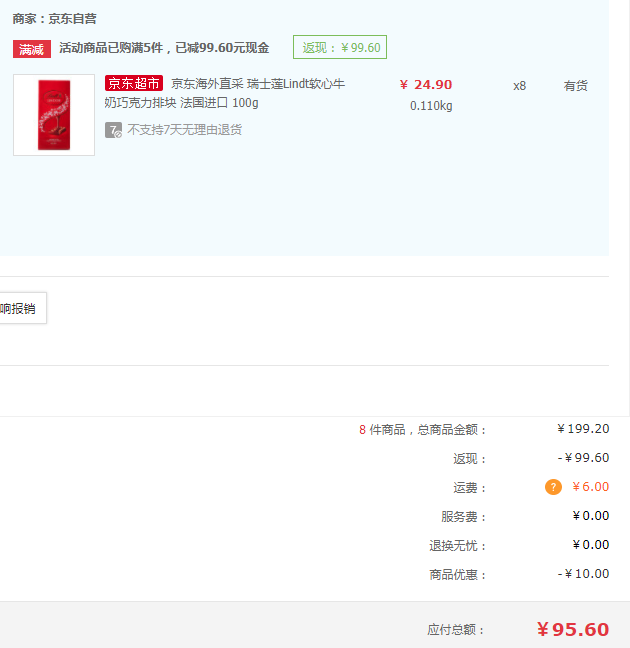Click the 商品优惠 label
The height and width of the screenshot is (648, 630).
coord(458,575)
